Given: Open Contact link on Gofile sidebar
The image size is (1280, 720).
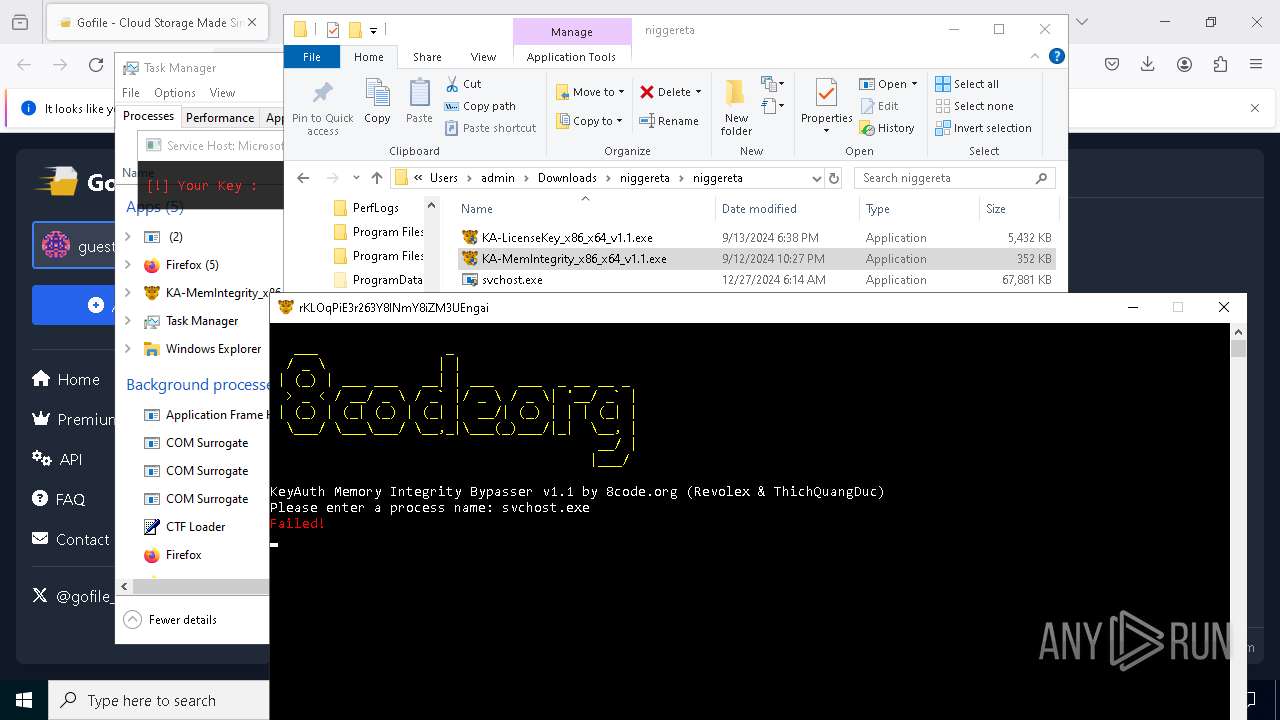Looking at the screenshot, I should tap(70, 539).
